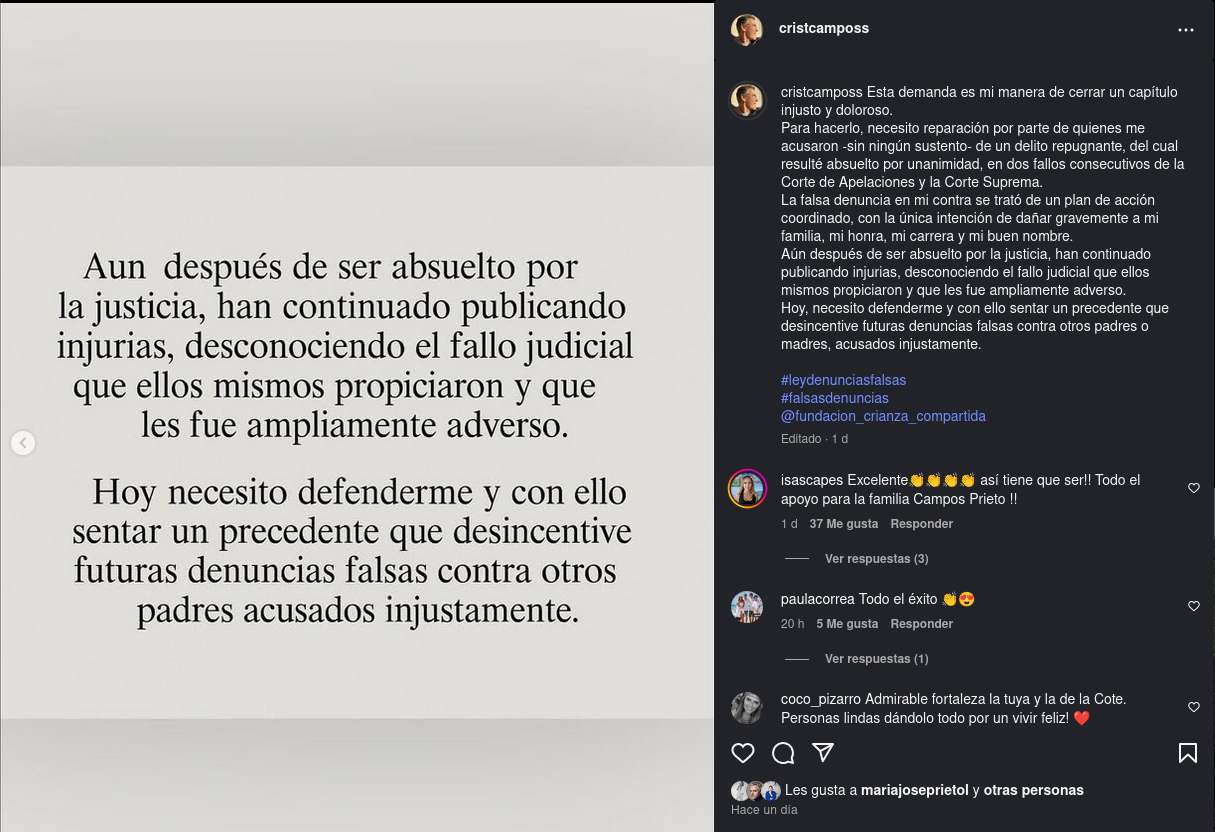Open the comment icon below the image
The image size is (1215, 832).
click(783, 753)
